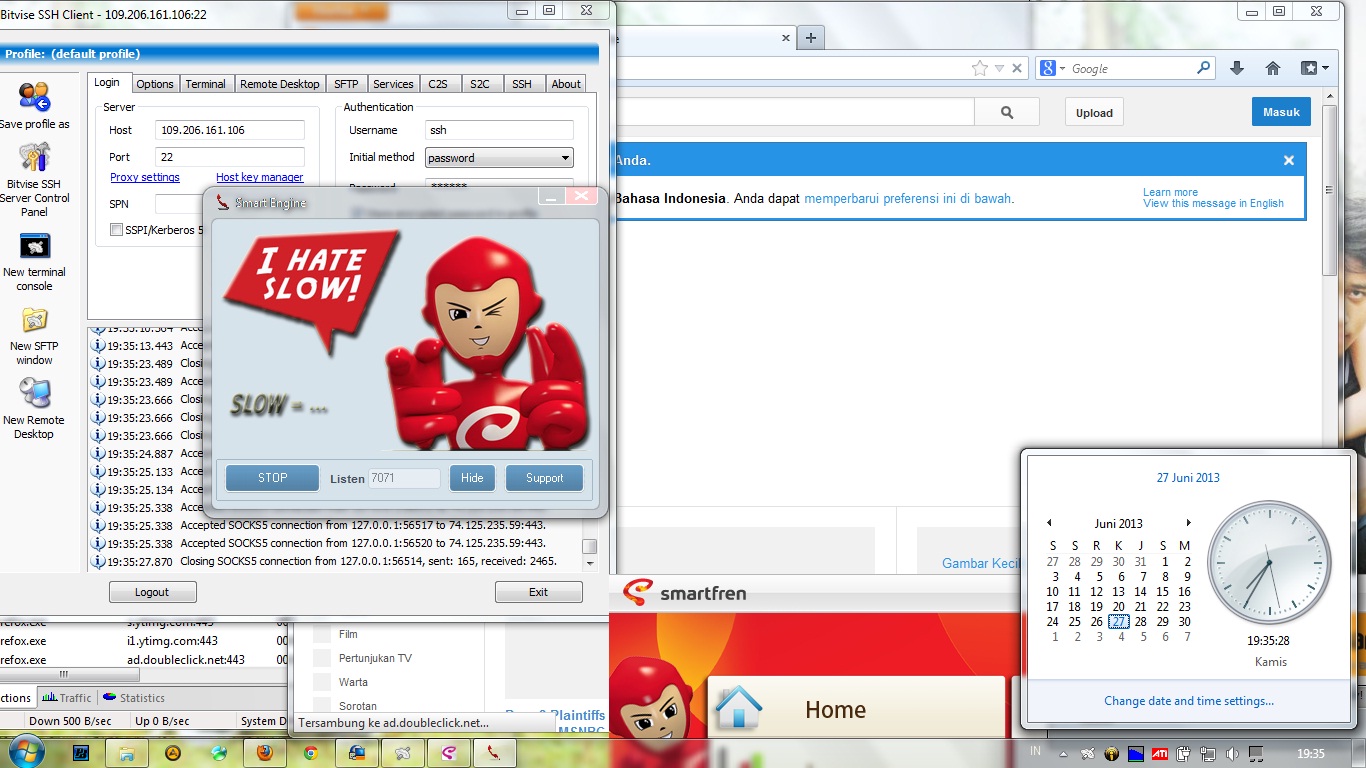Screen dimensions: 1366x768
Task: Toggle SSPI/Kerberos 5 checkbox
Action: 116,230
